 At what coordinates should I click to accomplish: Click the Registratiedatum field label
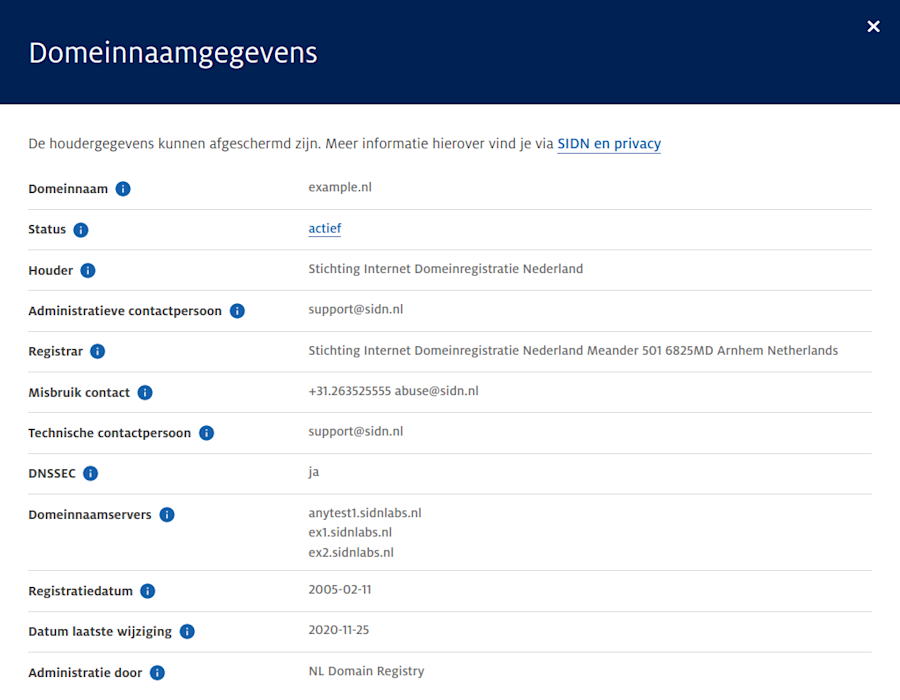(x=80, y=591)
